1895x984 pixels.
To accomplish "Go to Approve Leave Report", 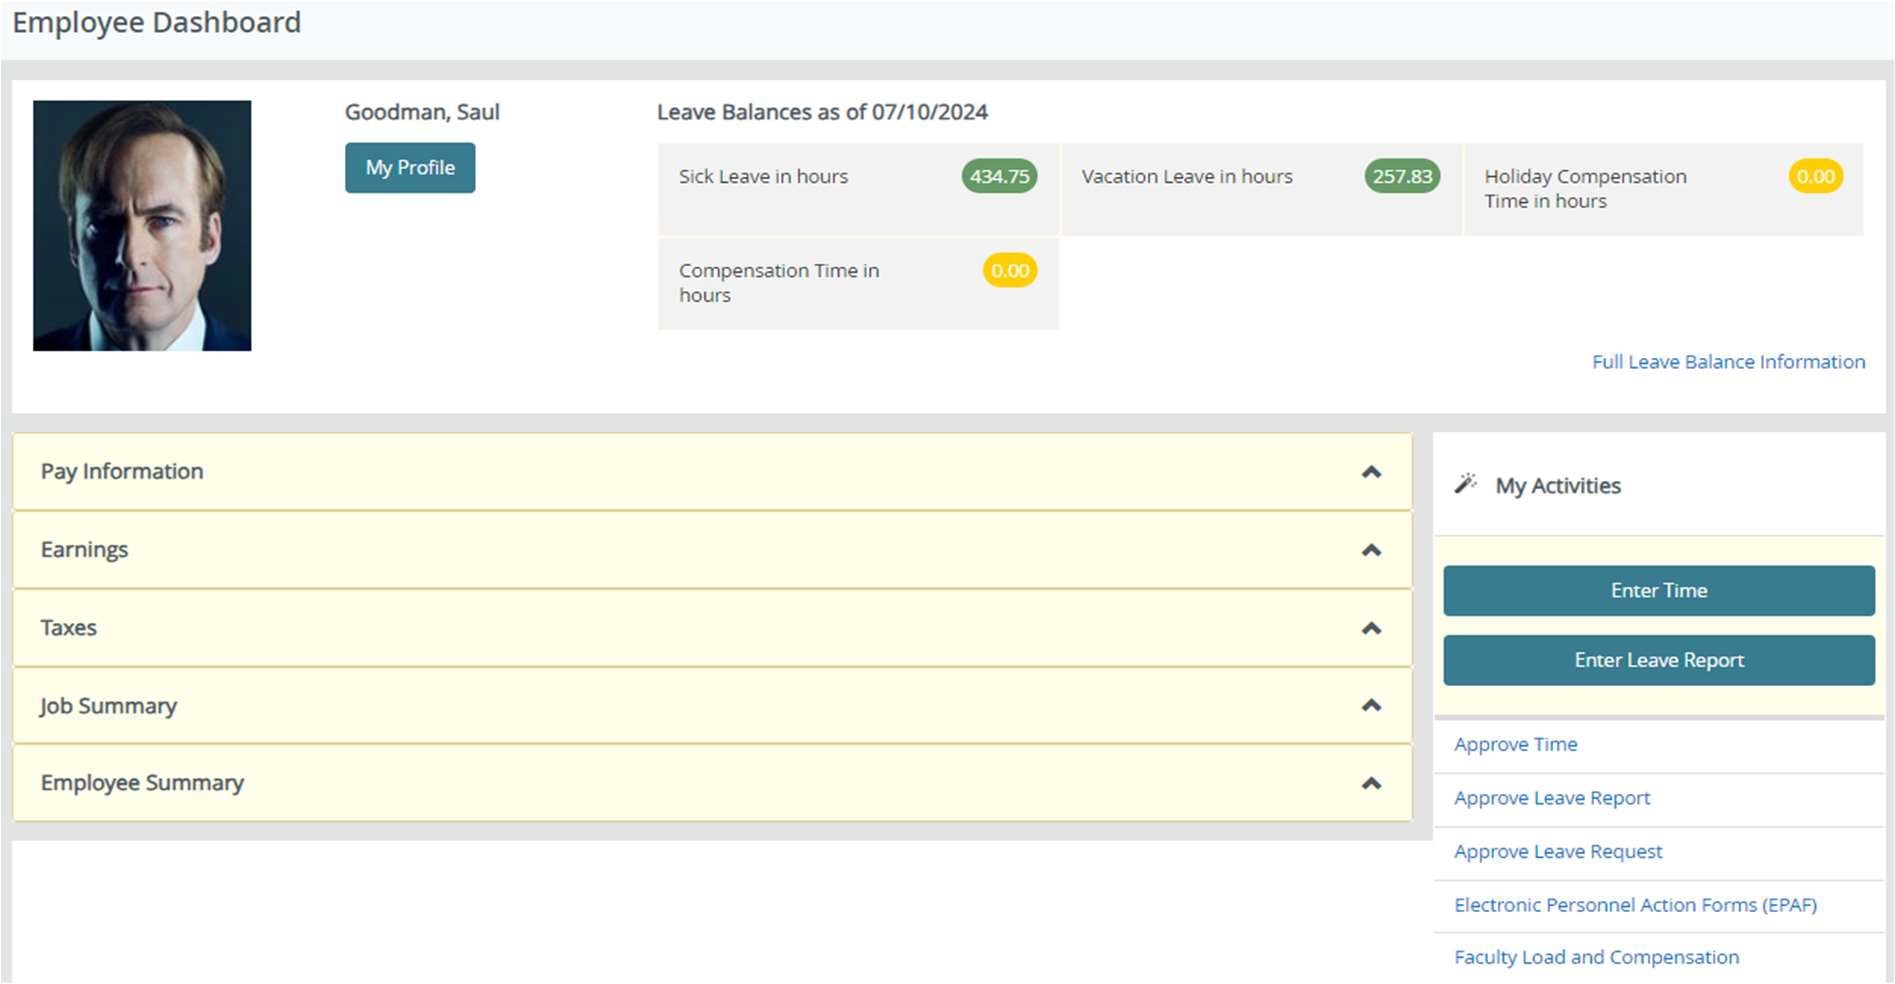I will tap(1551, 798).
